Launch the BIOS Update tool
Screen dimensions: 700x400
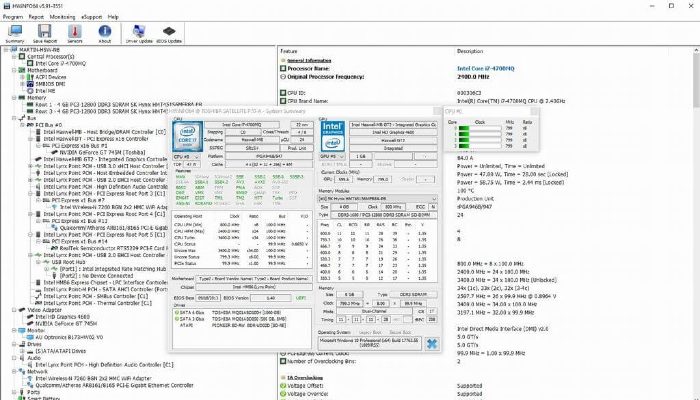[x=169, y=33]
